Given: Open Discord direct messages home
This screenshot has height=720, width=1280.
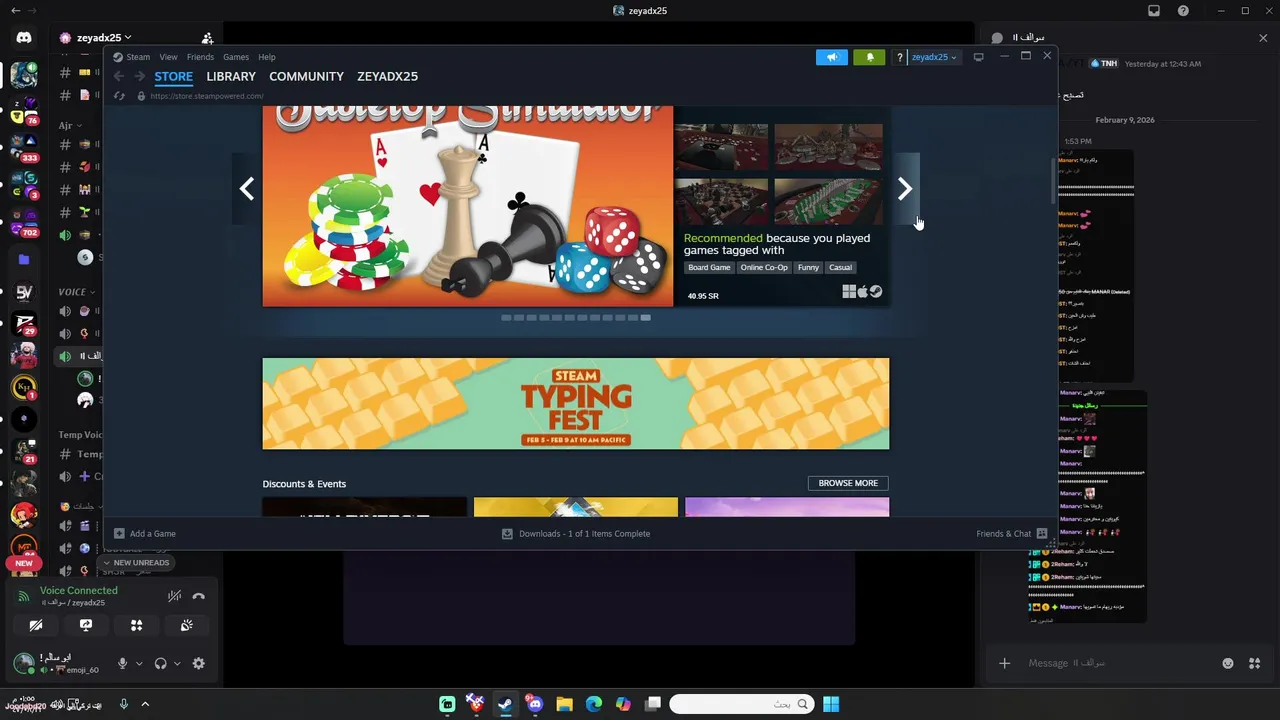Looking at the screenshot, I should pyautogui.click(x=24, y=37).
